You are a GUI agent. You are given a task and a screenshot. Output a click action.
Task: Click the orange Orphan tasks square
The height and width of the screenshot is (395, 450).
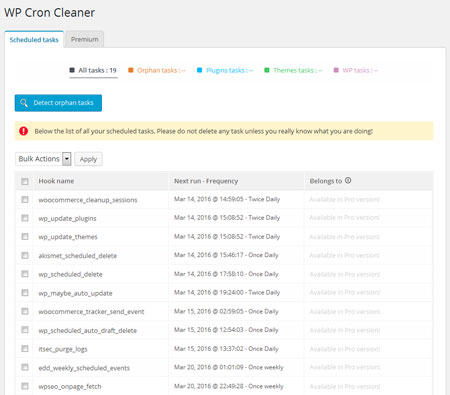click(x=131, y=70)
